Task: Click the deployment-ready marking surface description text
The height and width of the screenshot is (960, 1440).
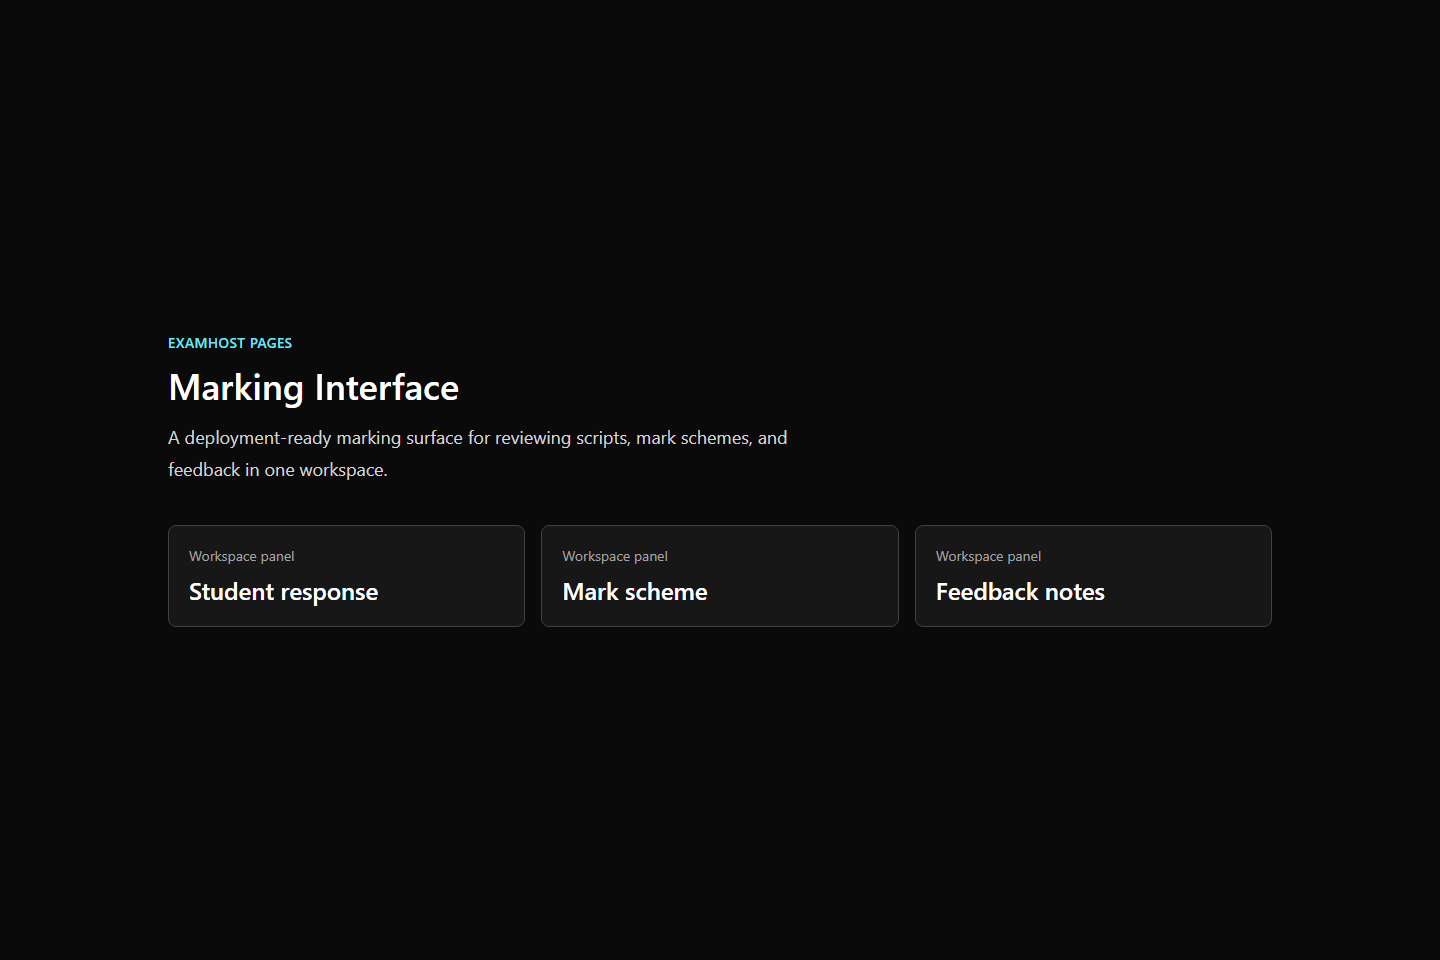Action: tap(478, 453)
